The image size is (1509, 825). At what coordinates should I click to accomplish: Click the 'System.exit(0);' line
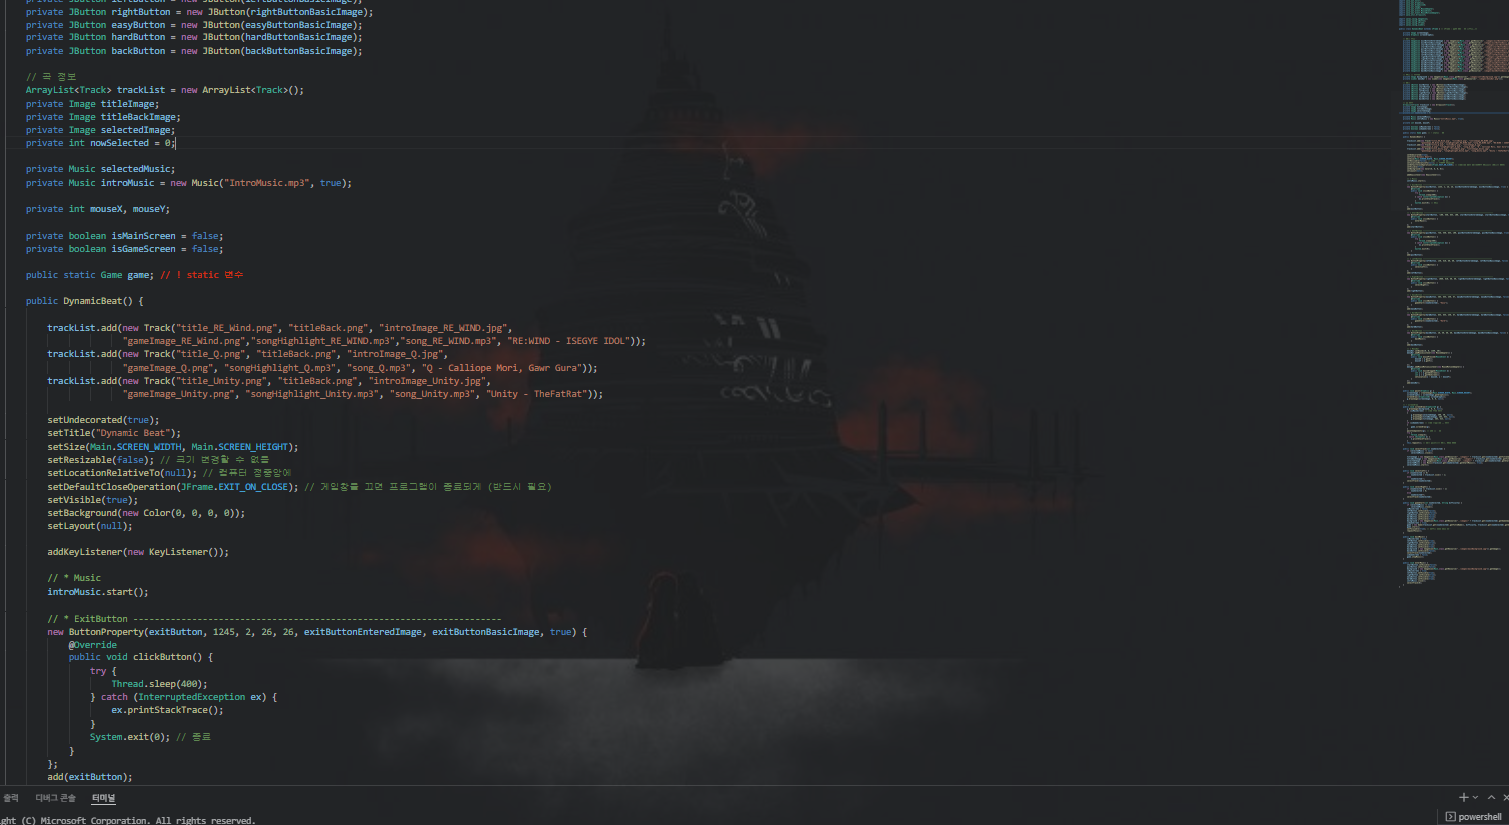(x=129, y=737)
